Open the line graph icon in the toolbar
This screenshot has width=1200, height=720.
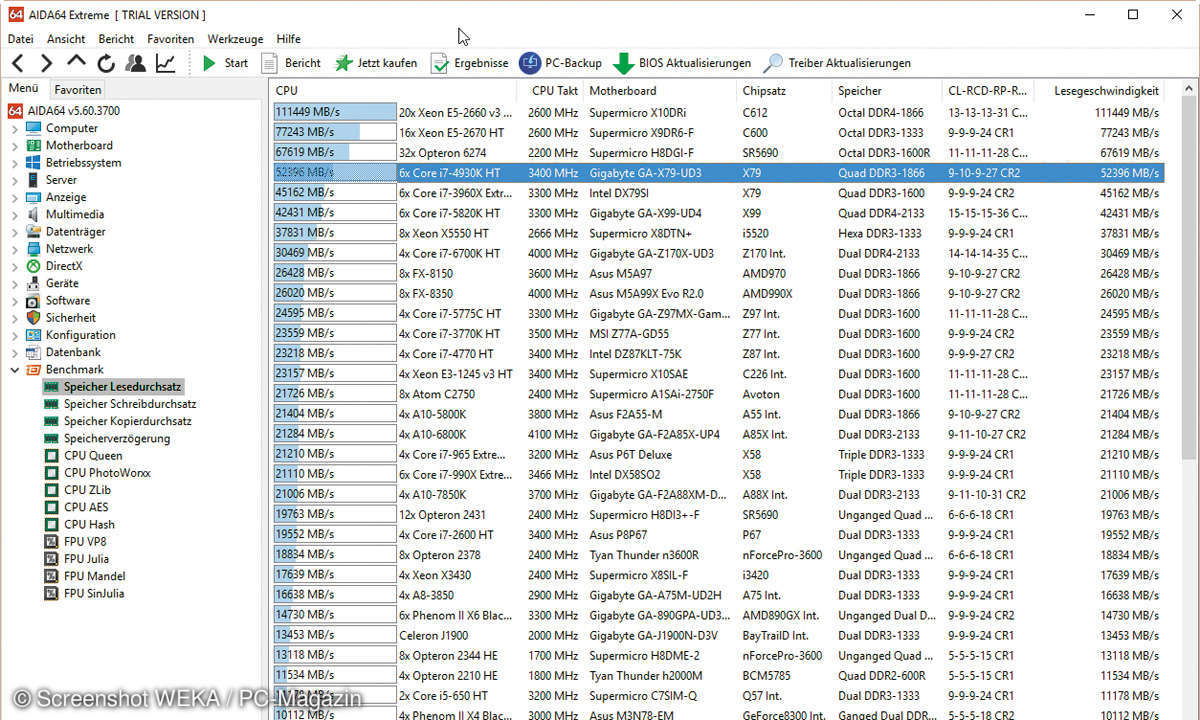pos(166,63)
